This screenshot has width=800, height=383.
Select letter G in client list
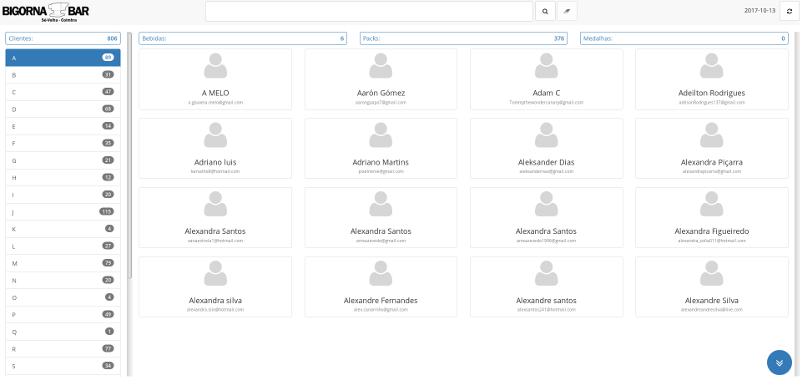(63, 161)
